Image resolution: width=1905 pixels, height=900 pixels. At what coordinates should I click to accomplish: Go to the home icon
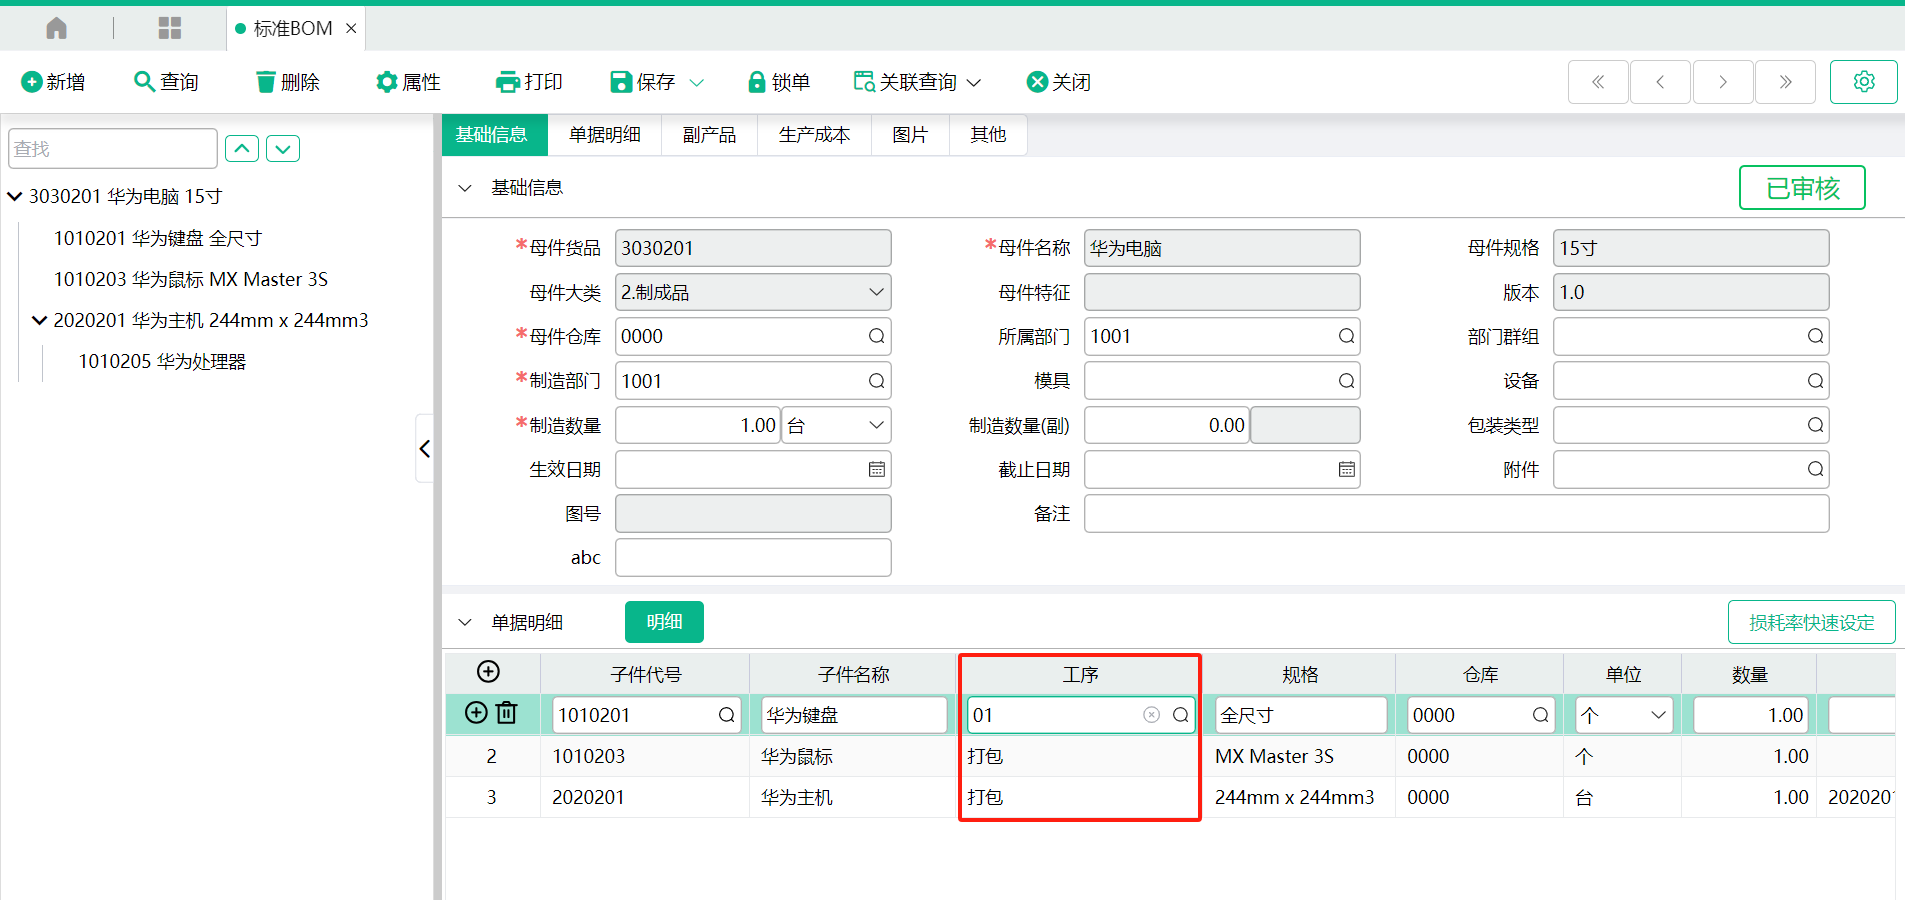(x=57, y=28)
